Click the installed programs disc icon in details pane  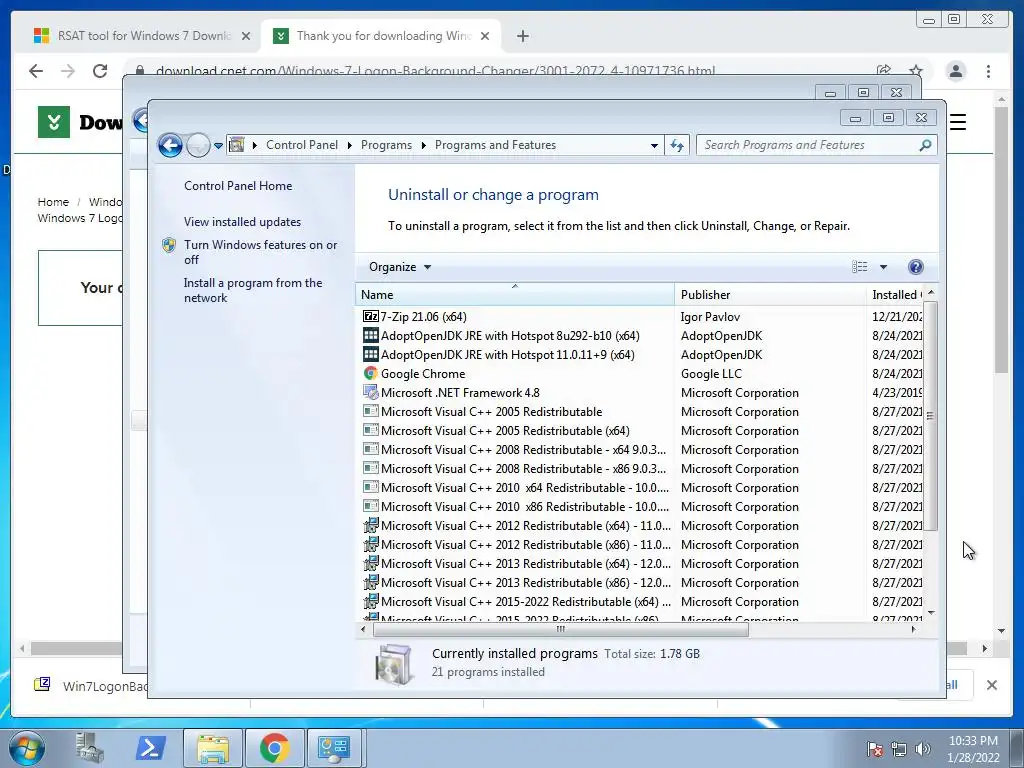(x=394, y=665)
